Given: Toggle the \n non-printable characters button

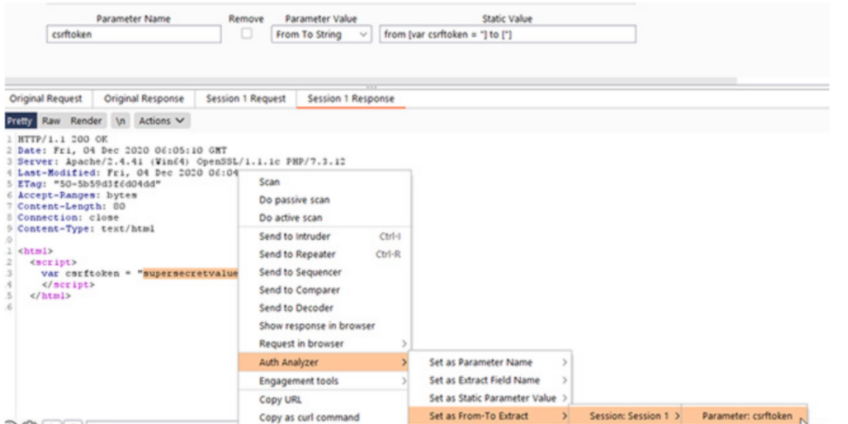Looking at the screenshot, I should pos(121,121).
